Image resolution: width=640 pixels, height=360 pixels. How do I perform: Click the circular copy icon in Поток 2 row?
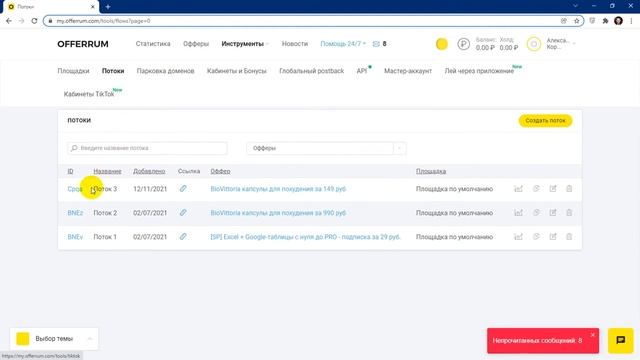(x=536, y=213)
